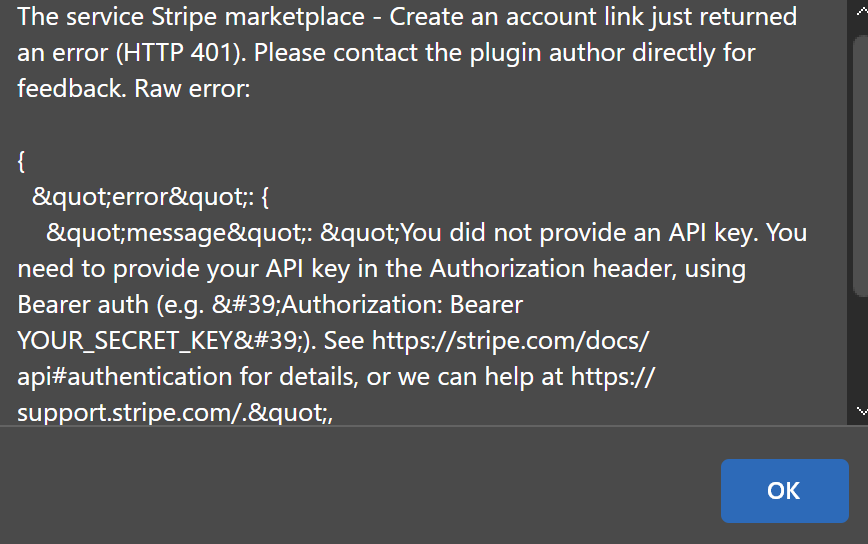Click the YOUR_SECRET_KEY placeholder text
868x544 pixels.
coord(125,341)
